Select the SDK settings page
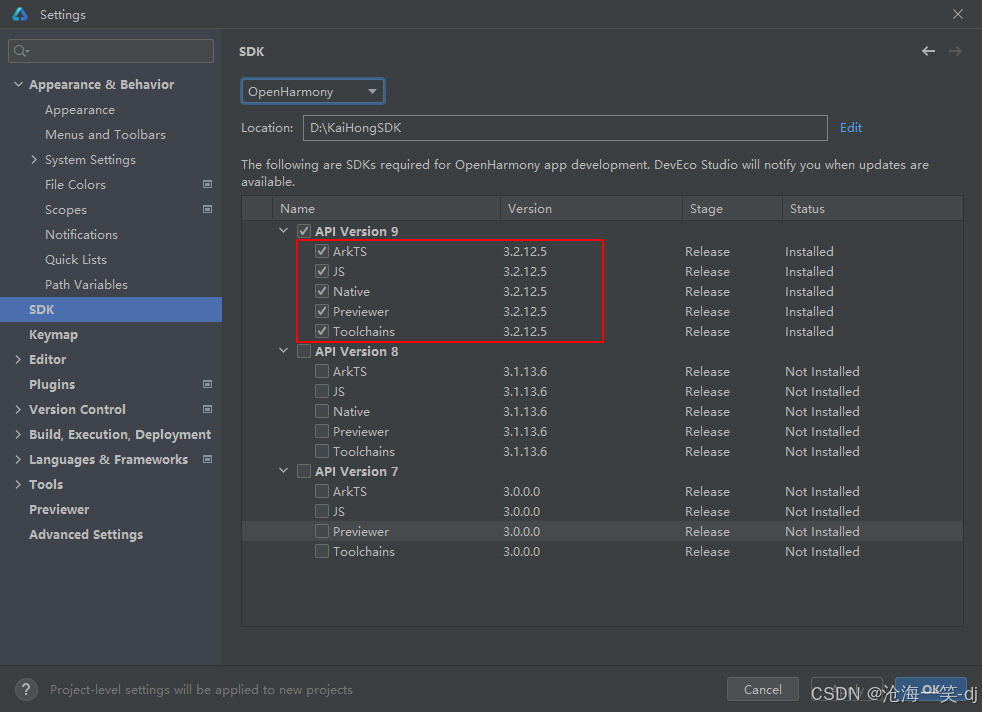Viewport: 982px width, 712px height. [111, 309]
